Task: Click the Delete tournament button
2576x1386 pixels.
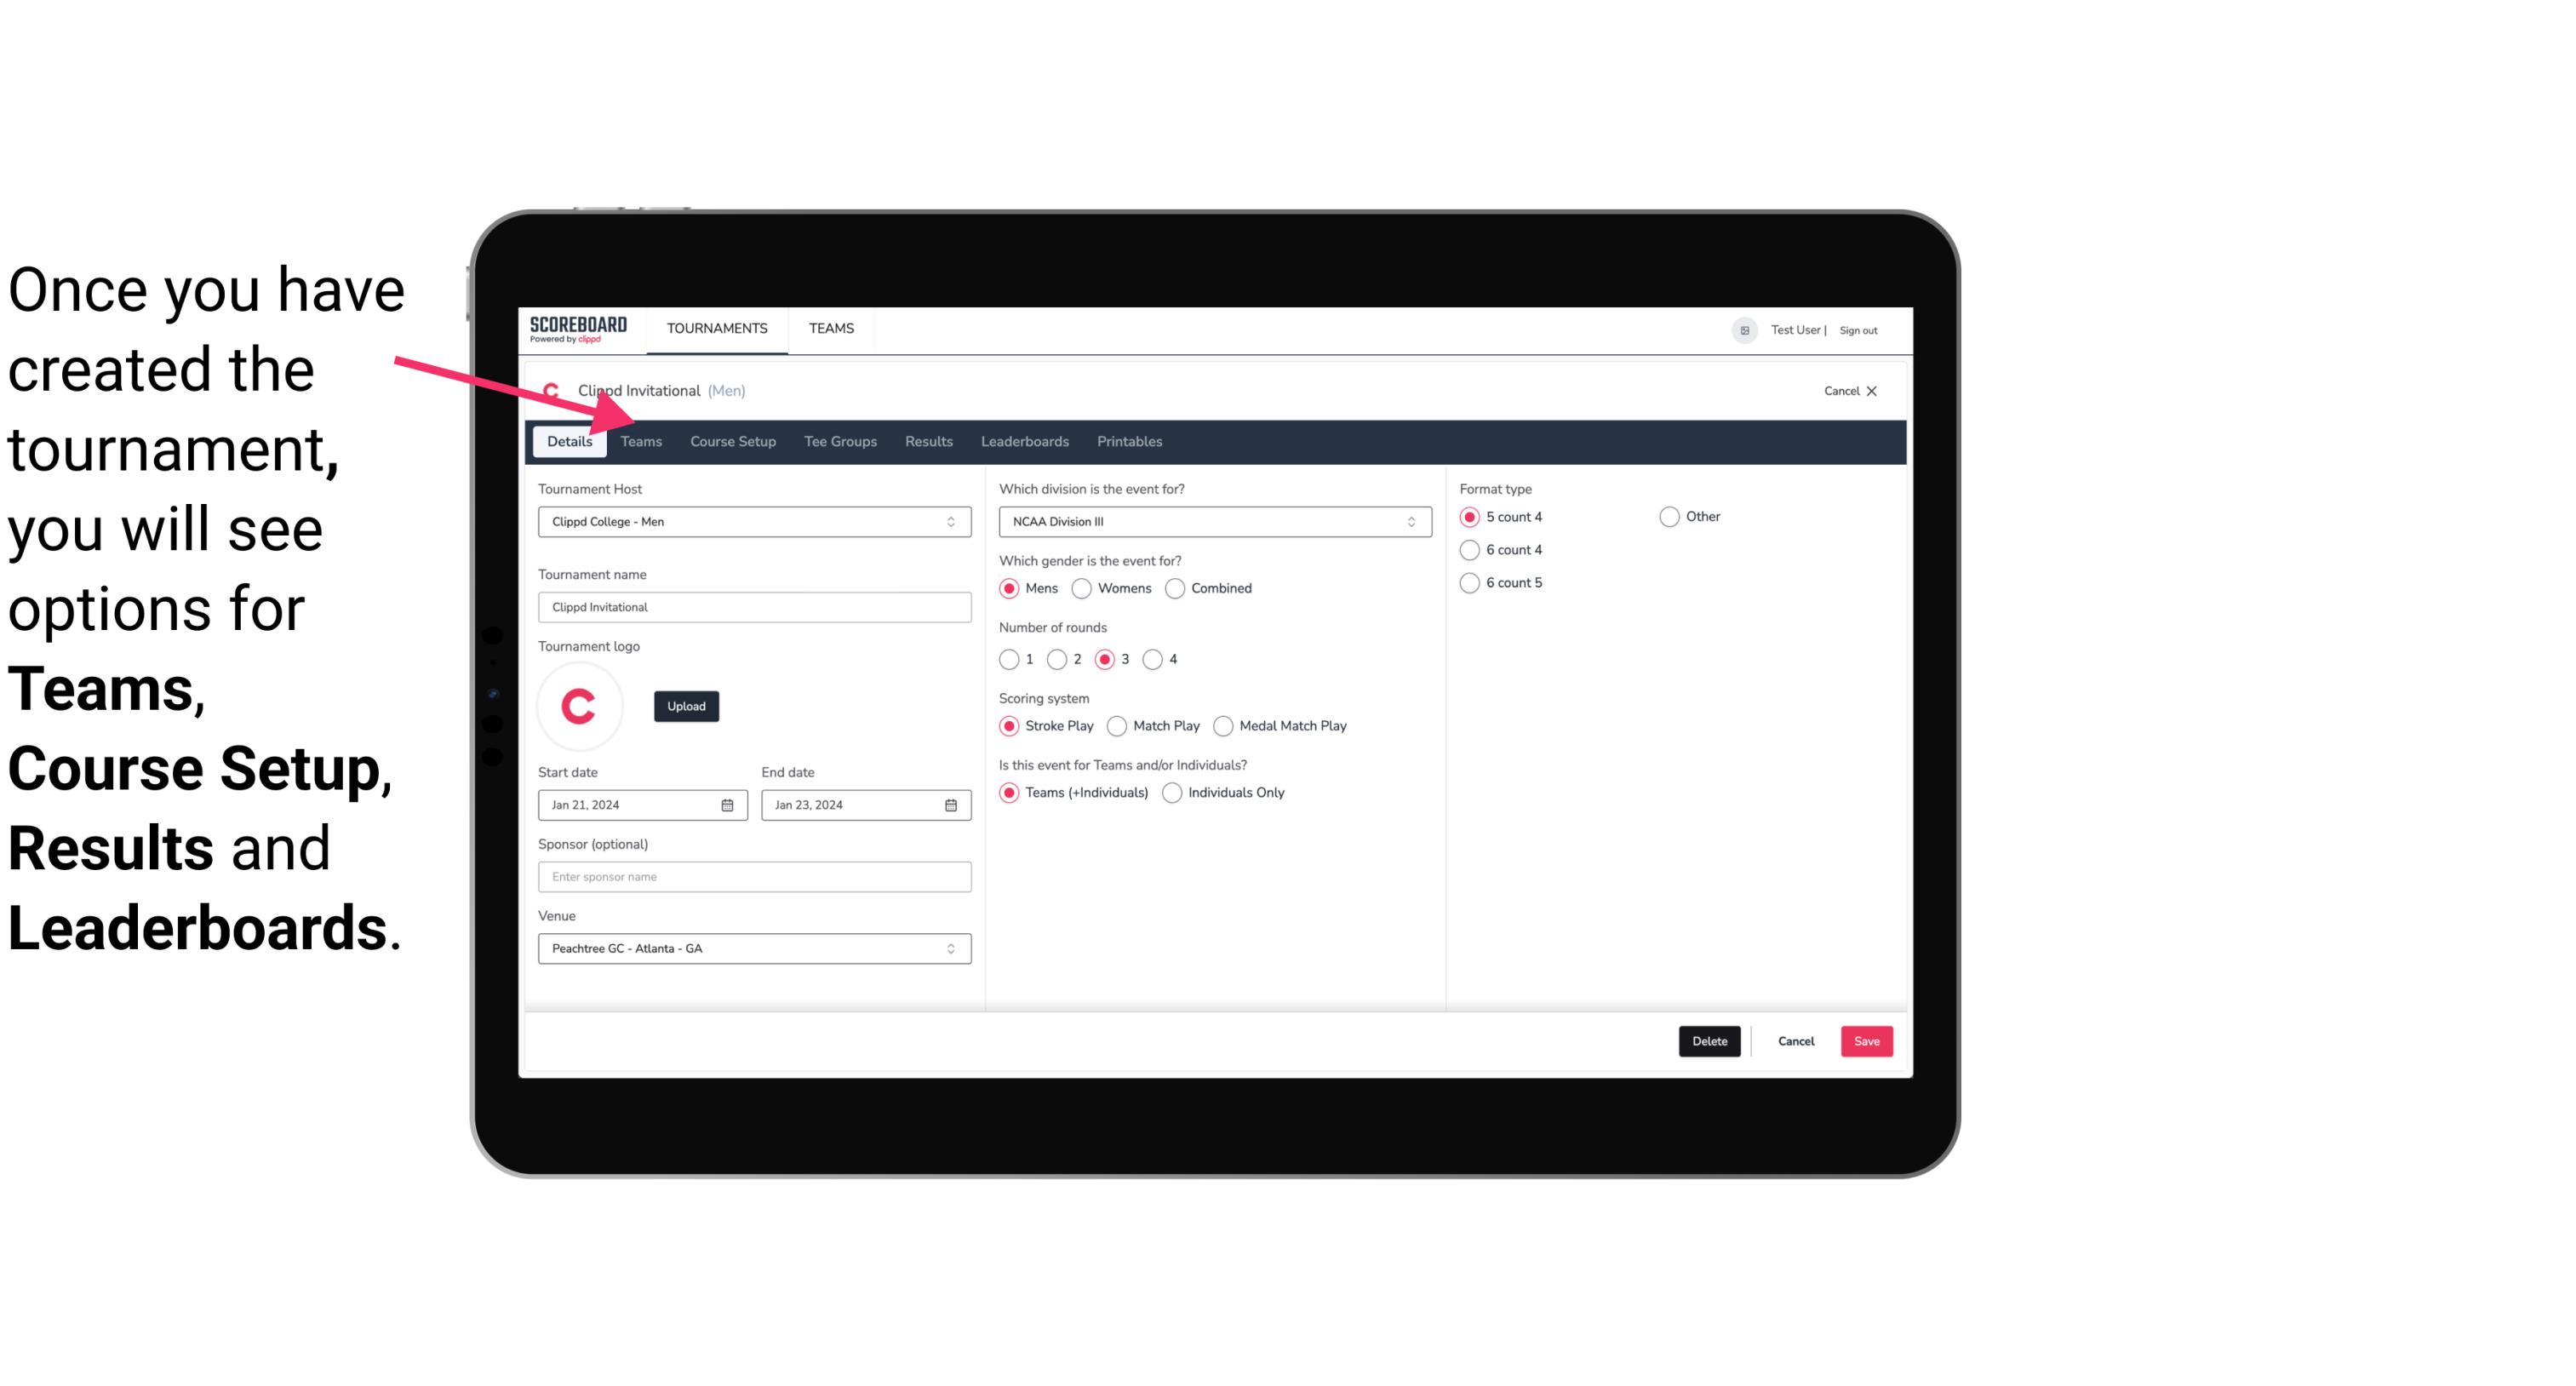Action: (1709, 1041)
